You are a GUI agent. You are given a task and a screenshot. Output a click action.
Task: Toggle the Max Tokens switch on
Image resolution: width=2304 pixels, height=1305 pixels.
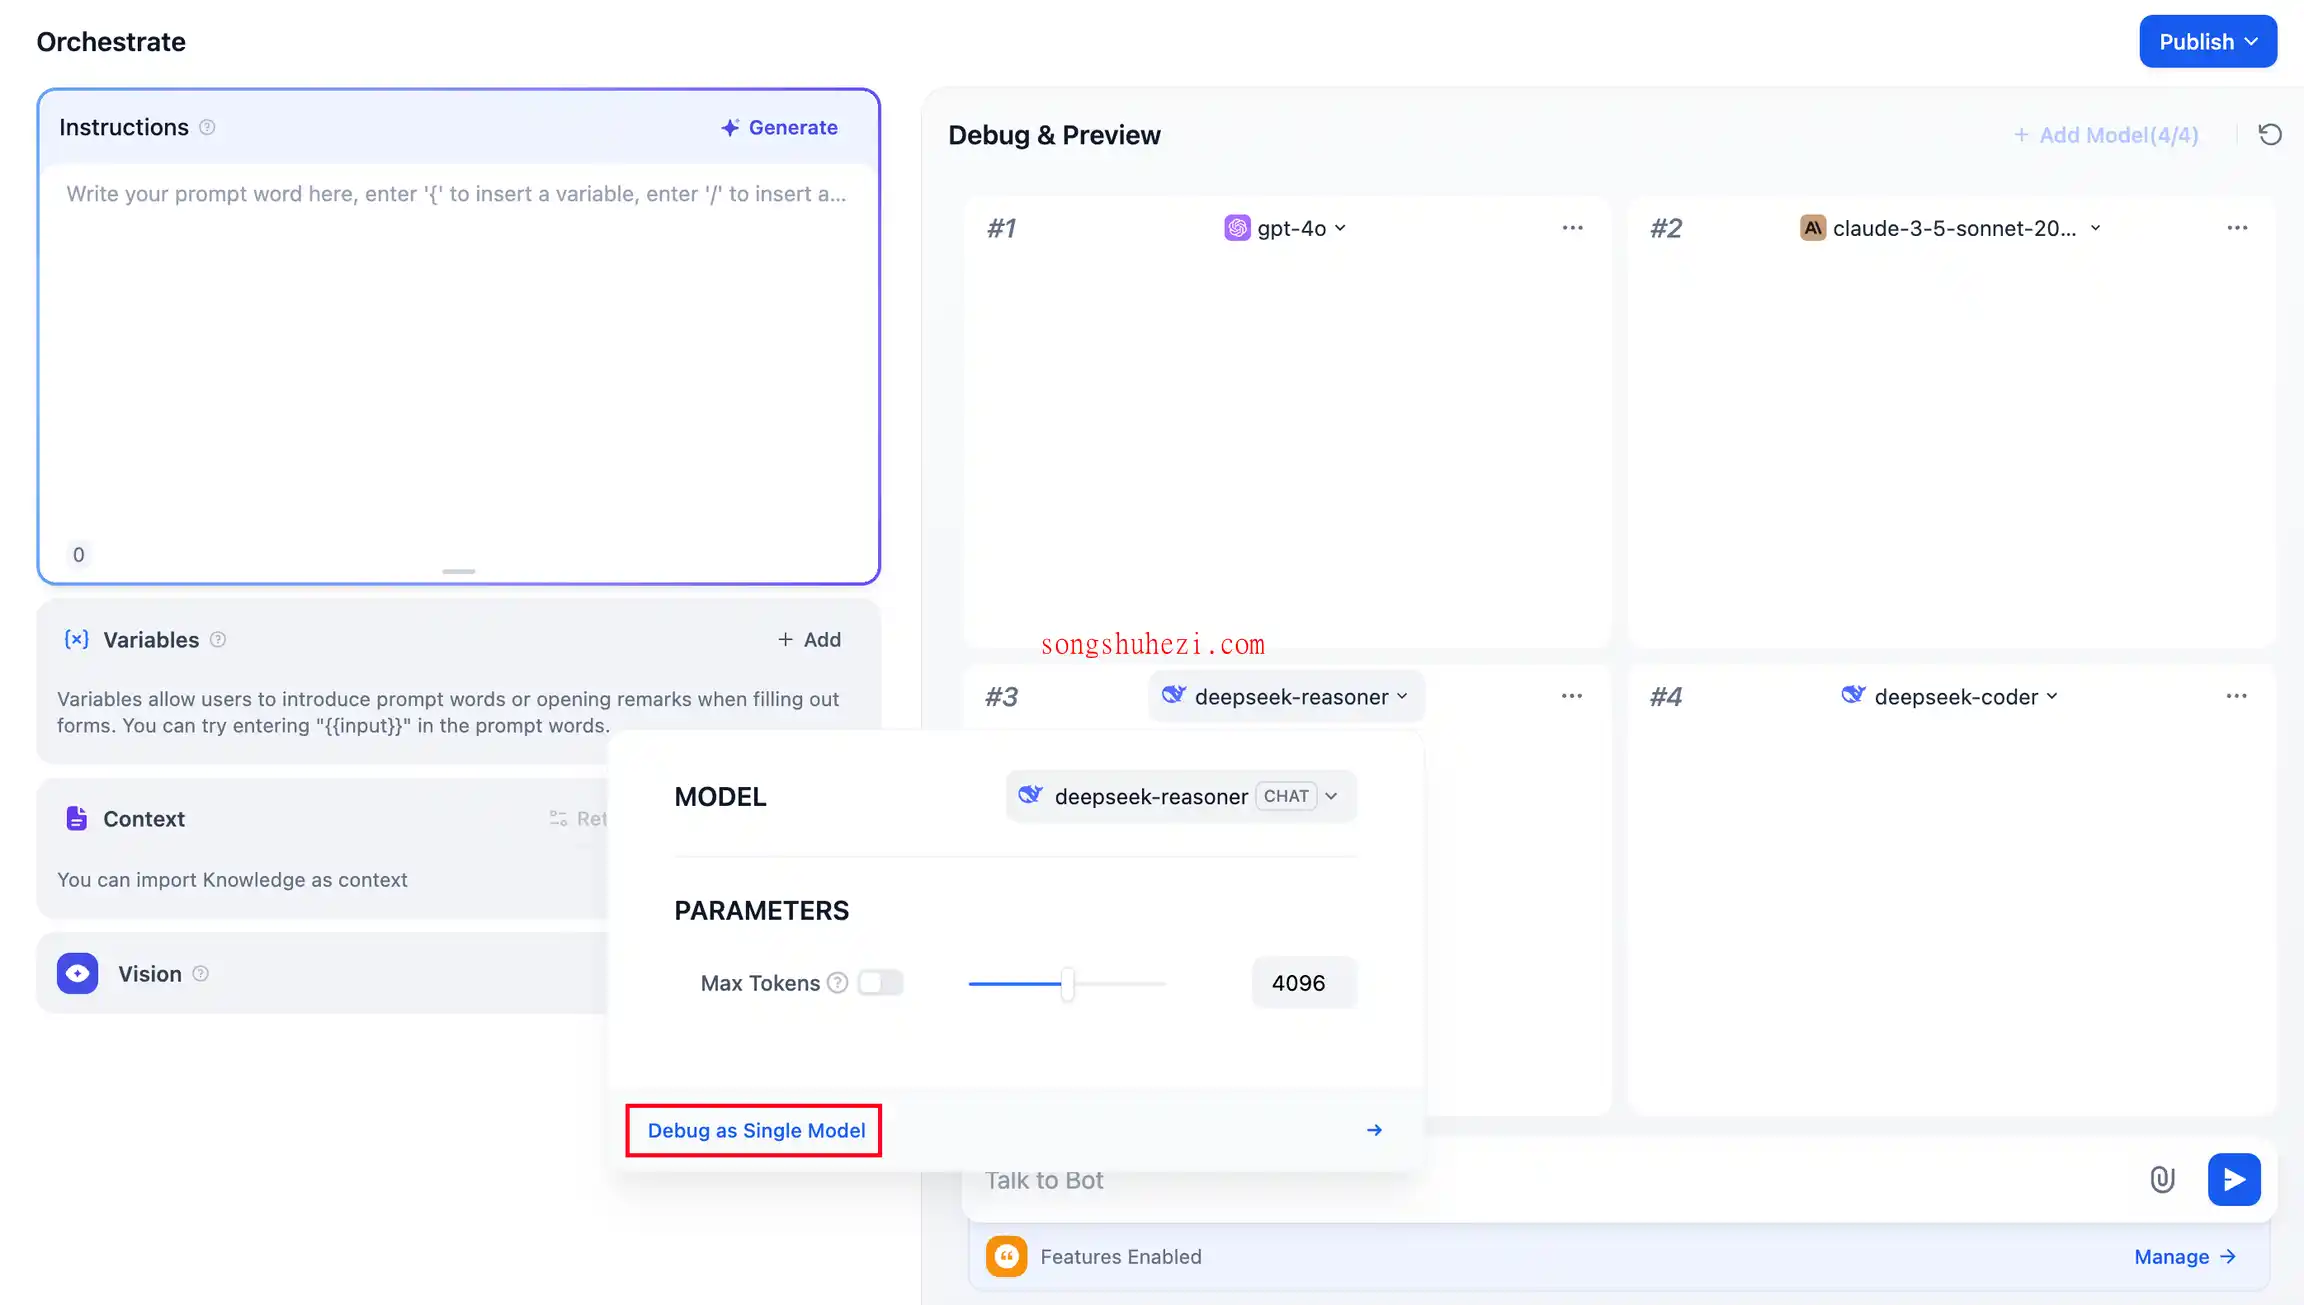pos(877,982)
